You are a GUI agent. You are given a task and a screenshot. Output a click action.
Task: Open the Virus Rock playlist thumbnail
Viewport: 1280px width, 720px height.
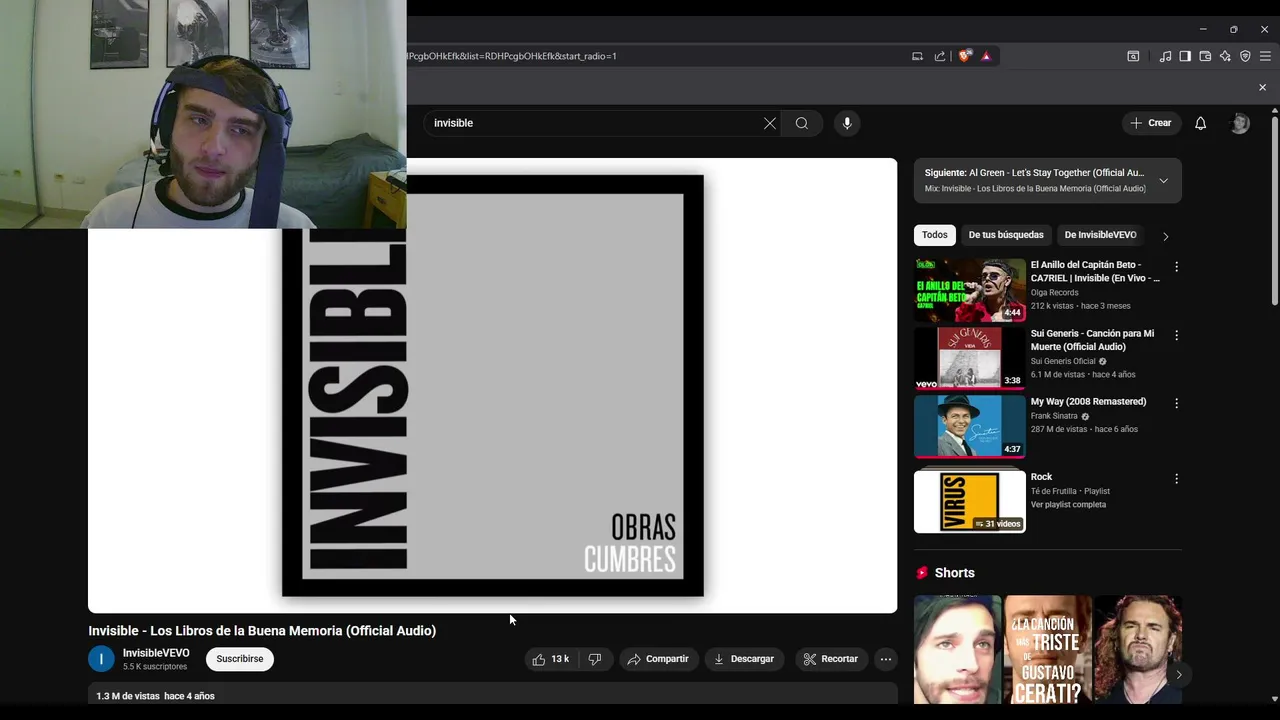click(970, 501)
